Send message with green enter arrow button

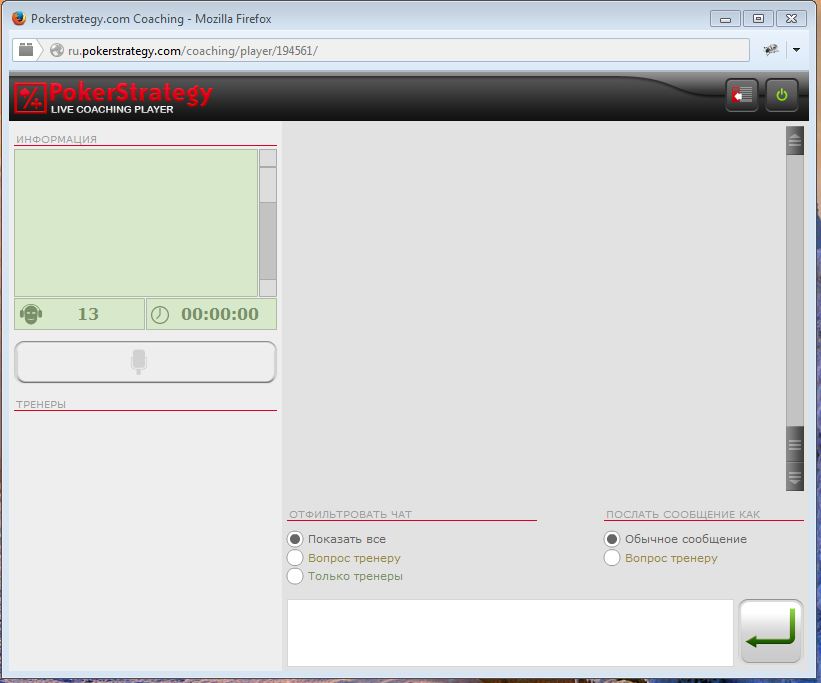click(x=770, y=631)
